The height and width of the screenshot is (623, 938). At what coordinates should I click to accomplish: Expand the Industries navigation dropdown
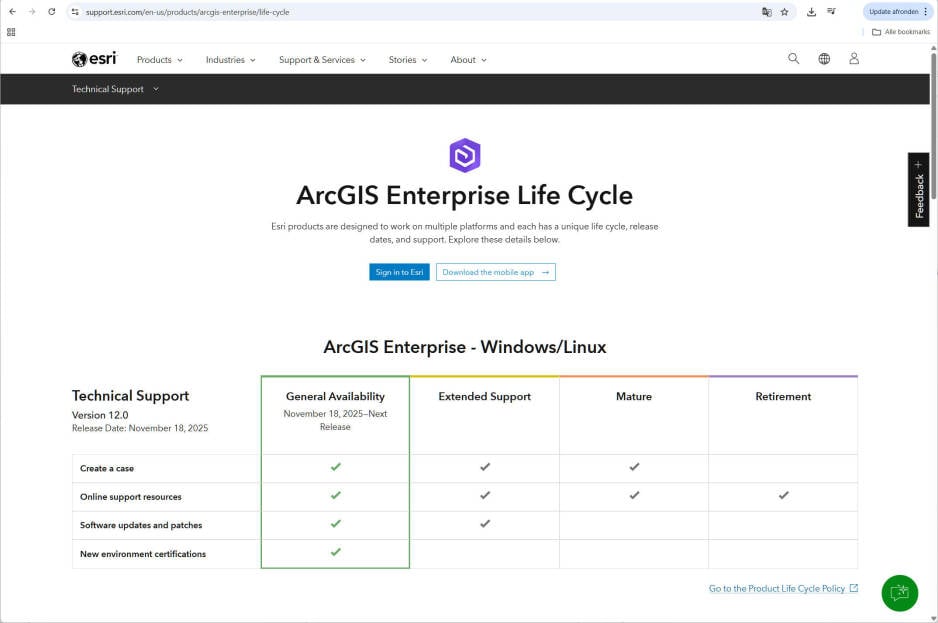tap(230, 60)
